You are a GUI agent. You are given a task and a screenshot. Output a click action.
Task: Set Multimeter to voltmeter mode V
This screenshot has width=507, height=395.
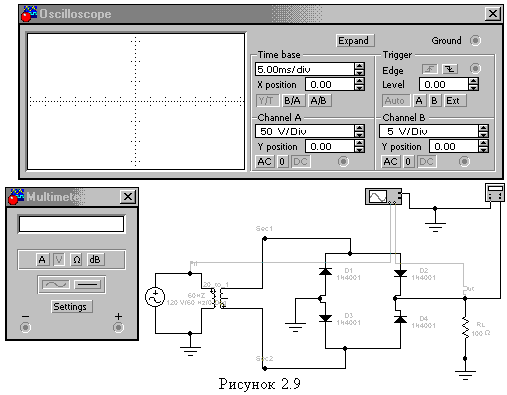click(59, 260)
